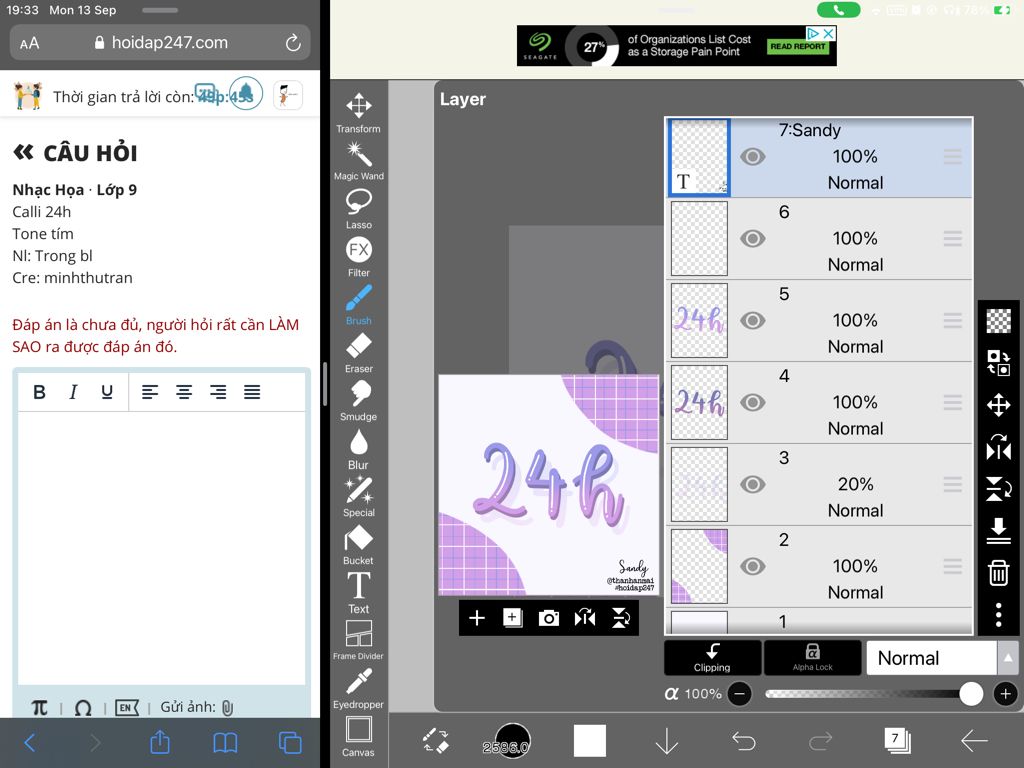This screenshot has width=1024, height=768.
Task: Go back via CÂU HỎI arrows
Action: (x=24, y=153)
